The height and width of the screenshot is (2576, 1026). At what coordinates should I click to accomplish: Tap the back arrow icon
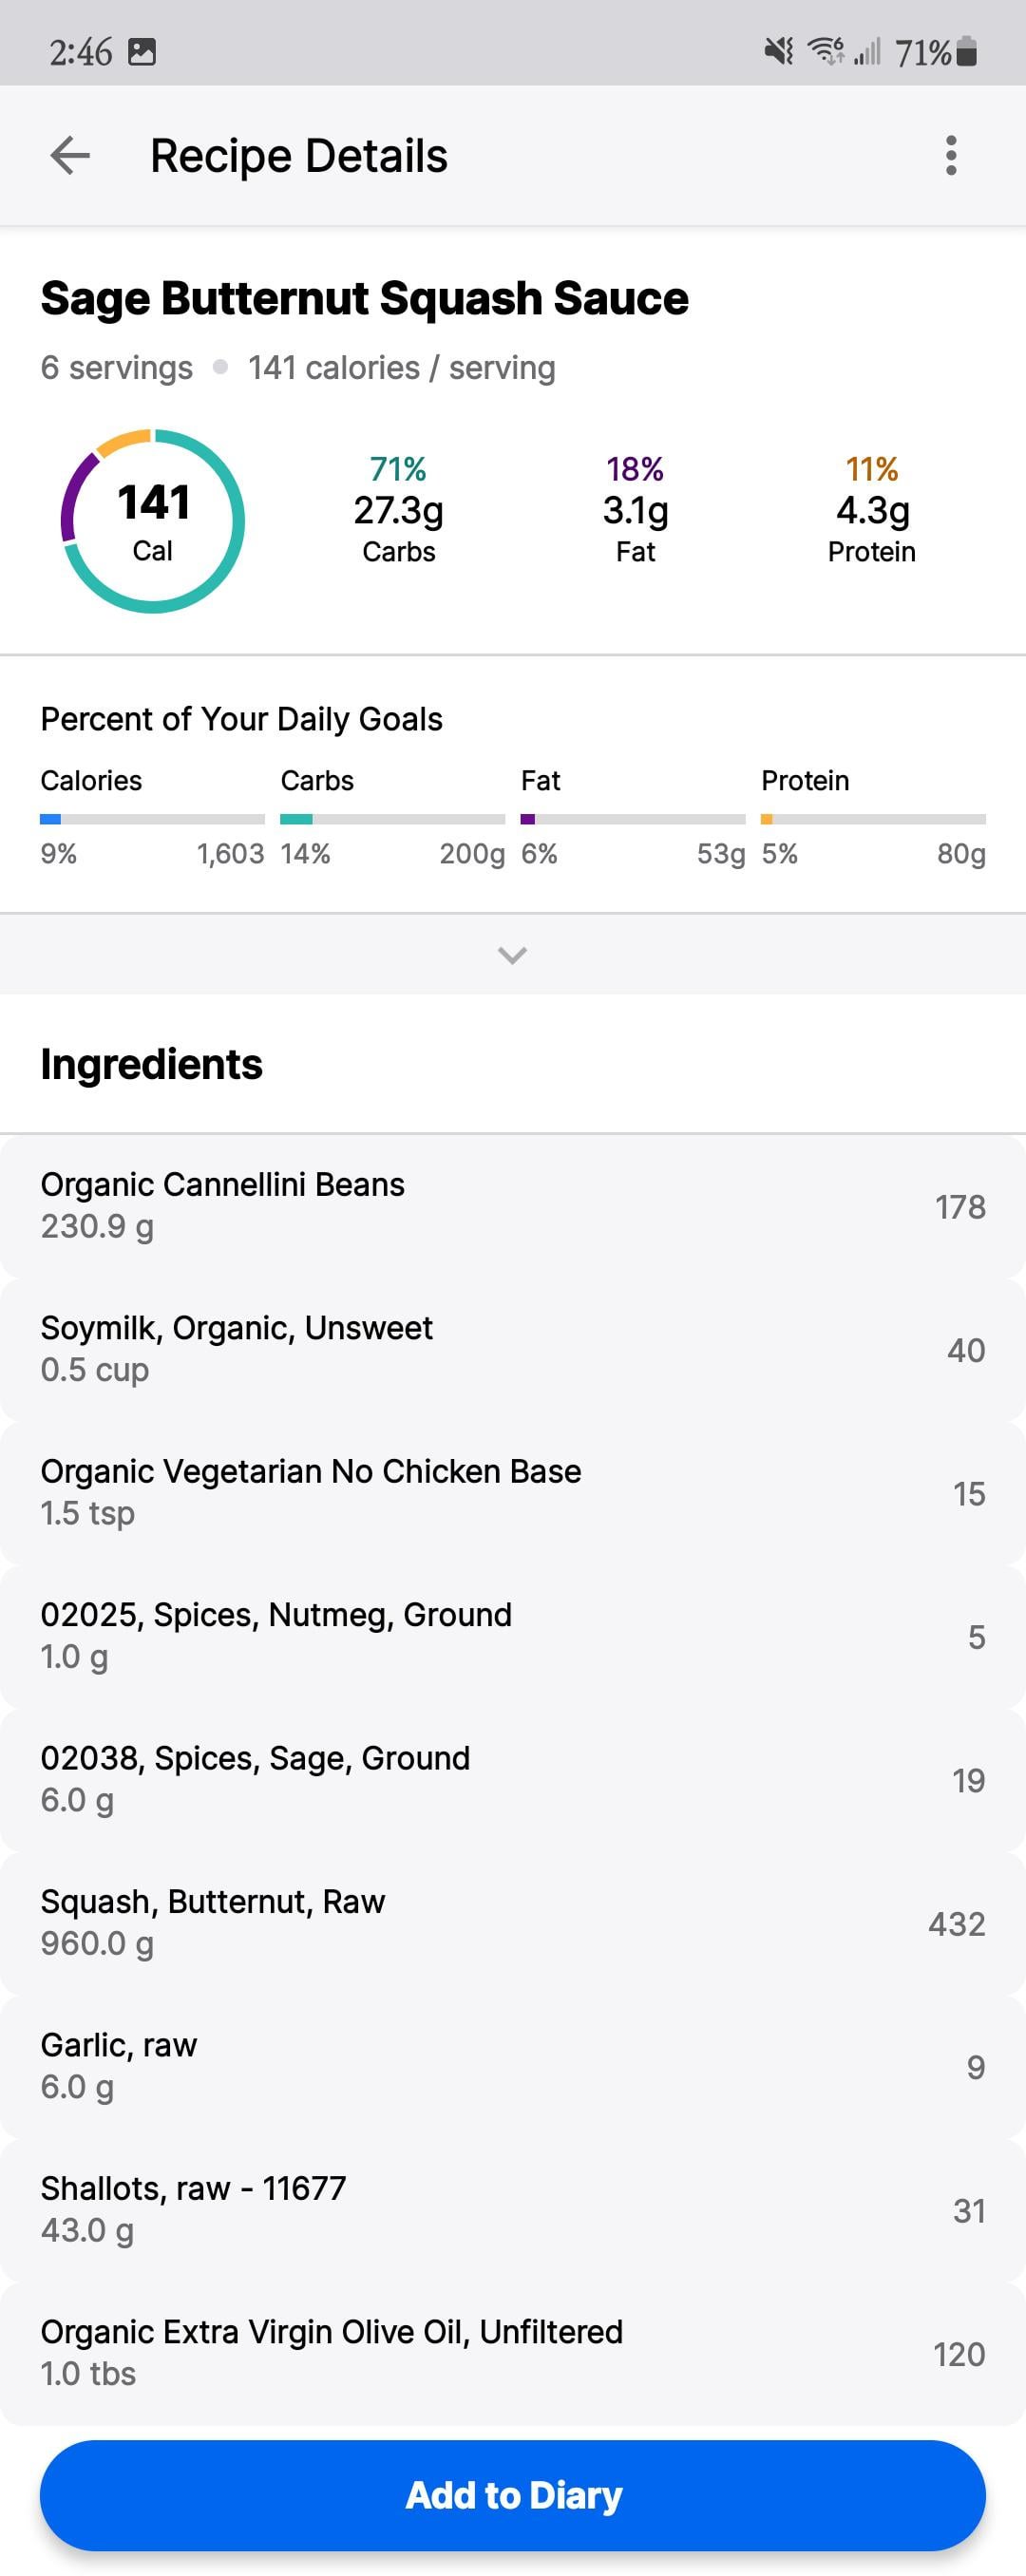[70, 156]
